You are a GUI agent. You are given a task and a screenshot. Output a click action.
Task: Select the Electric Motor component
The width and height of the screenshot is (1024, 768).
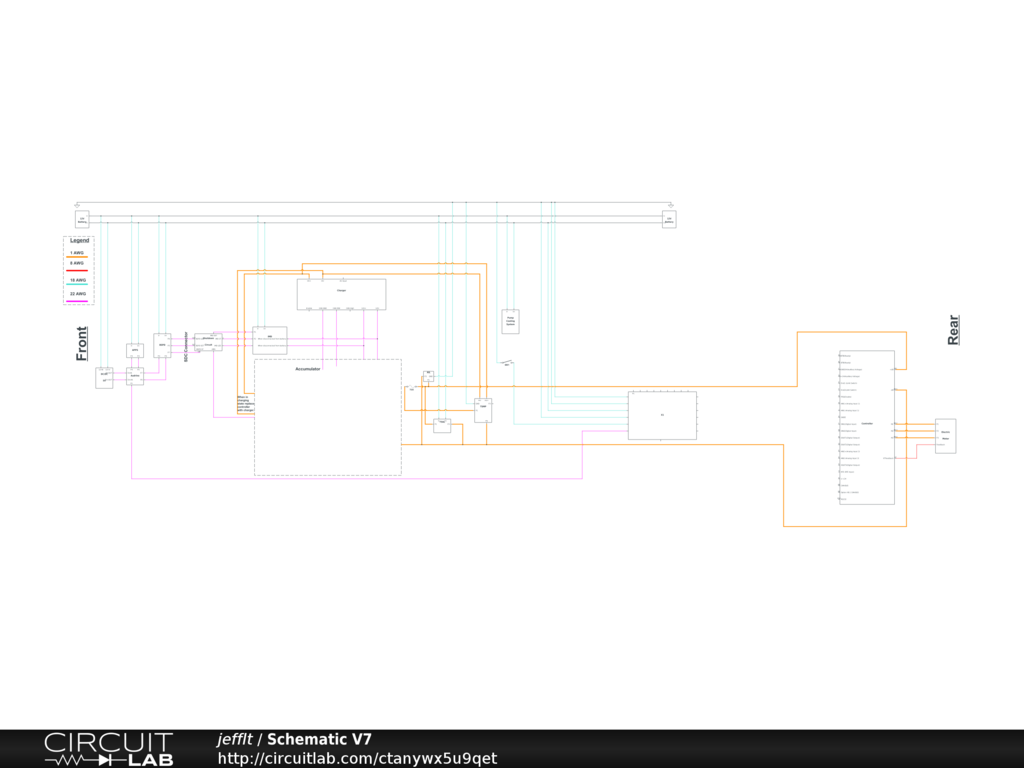click(945, 435)
